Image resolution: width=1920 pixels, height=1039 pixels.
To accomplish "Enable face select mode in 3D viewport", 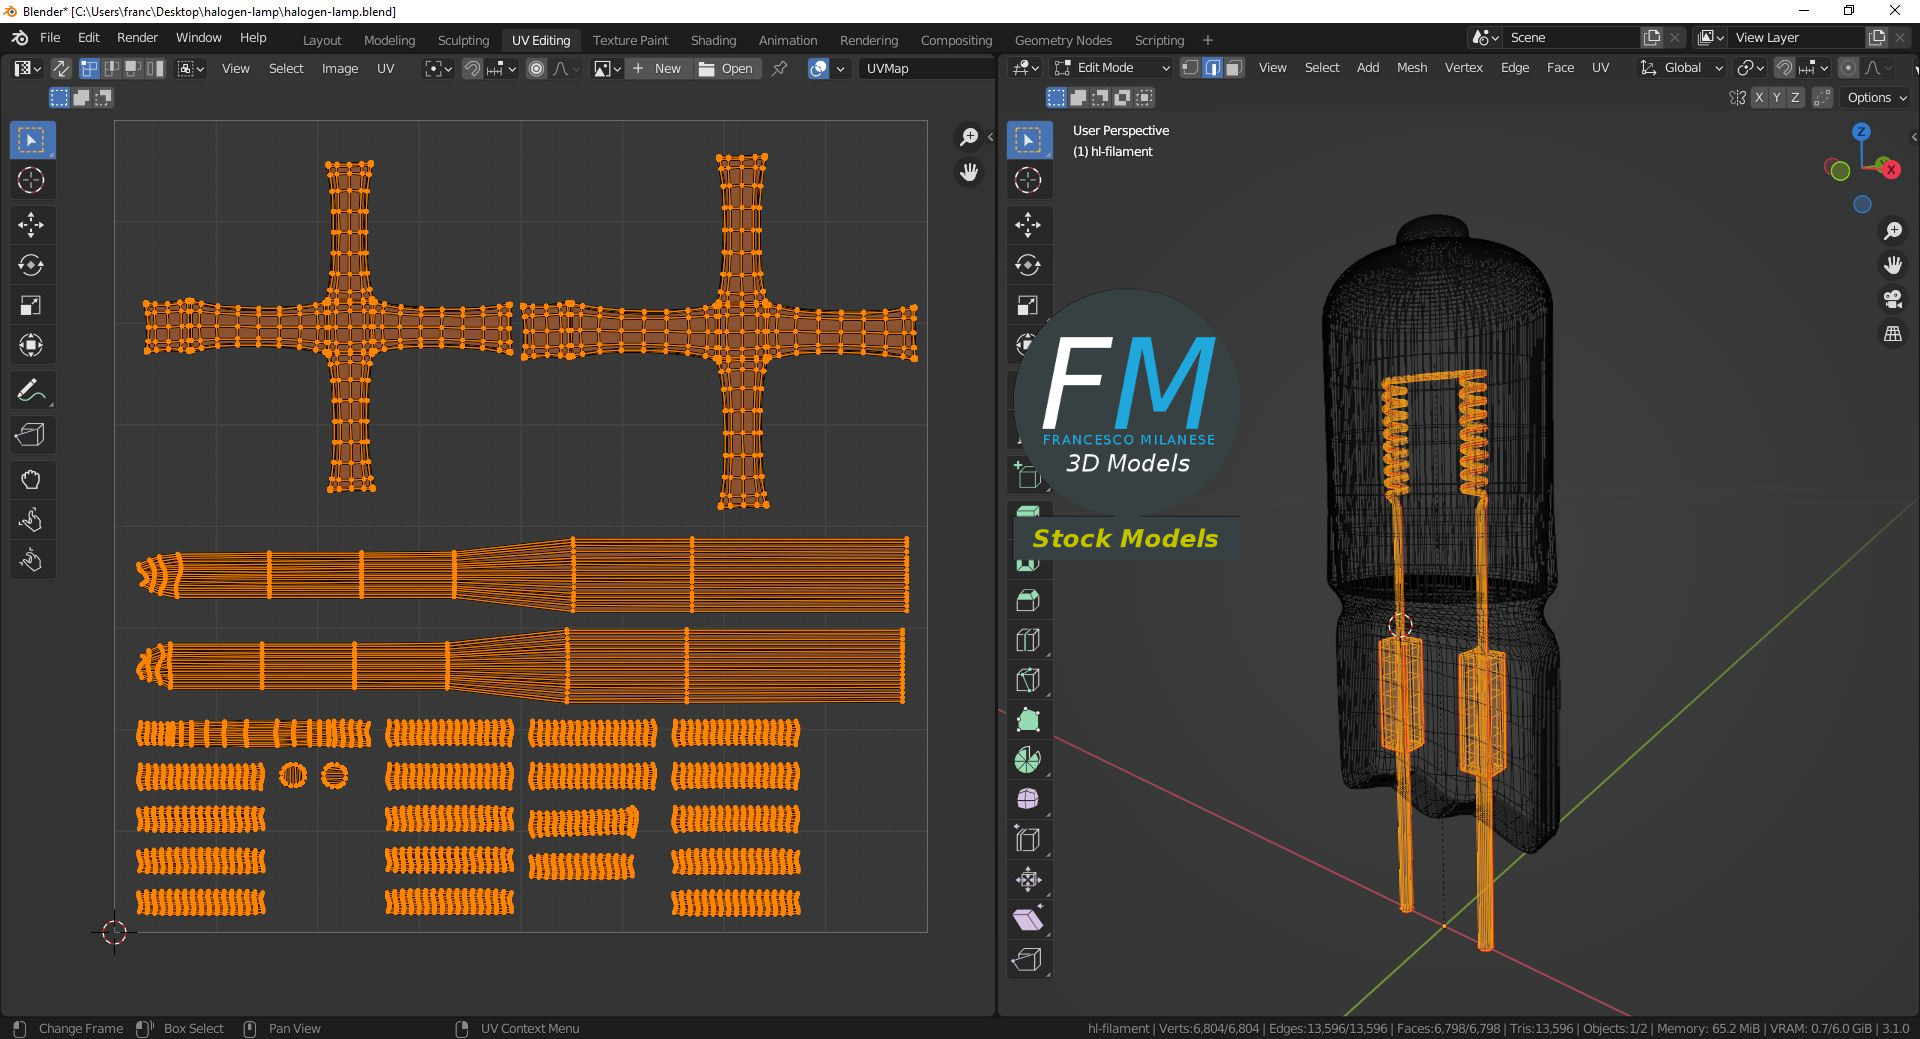I will coord(1234,68).
